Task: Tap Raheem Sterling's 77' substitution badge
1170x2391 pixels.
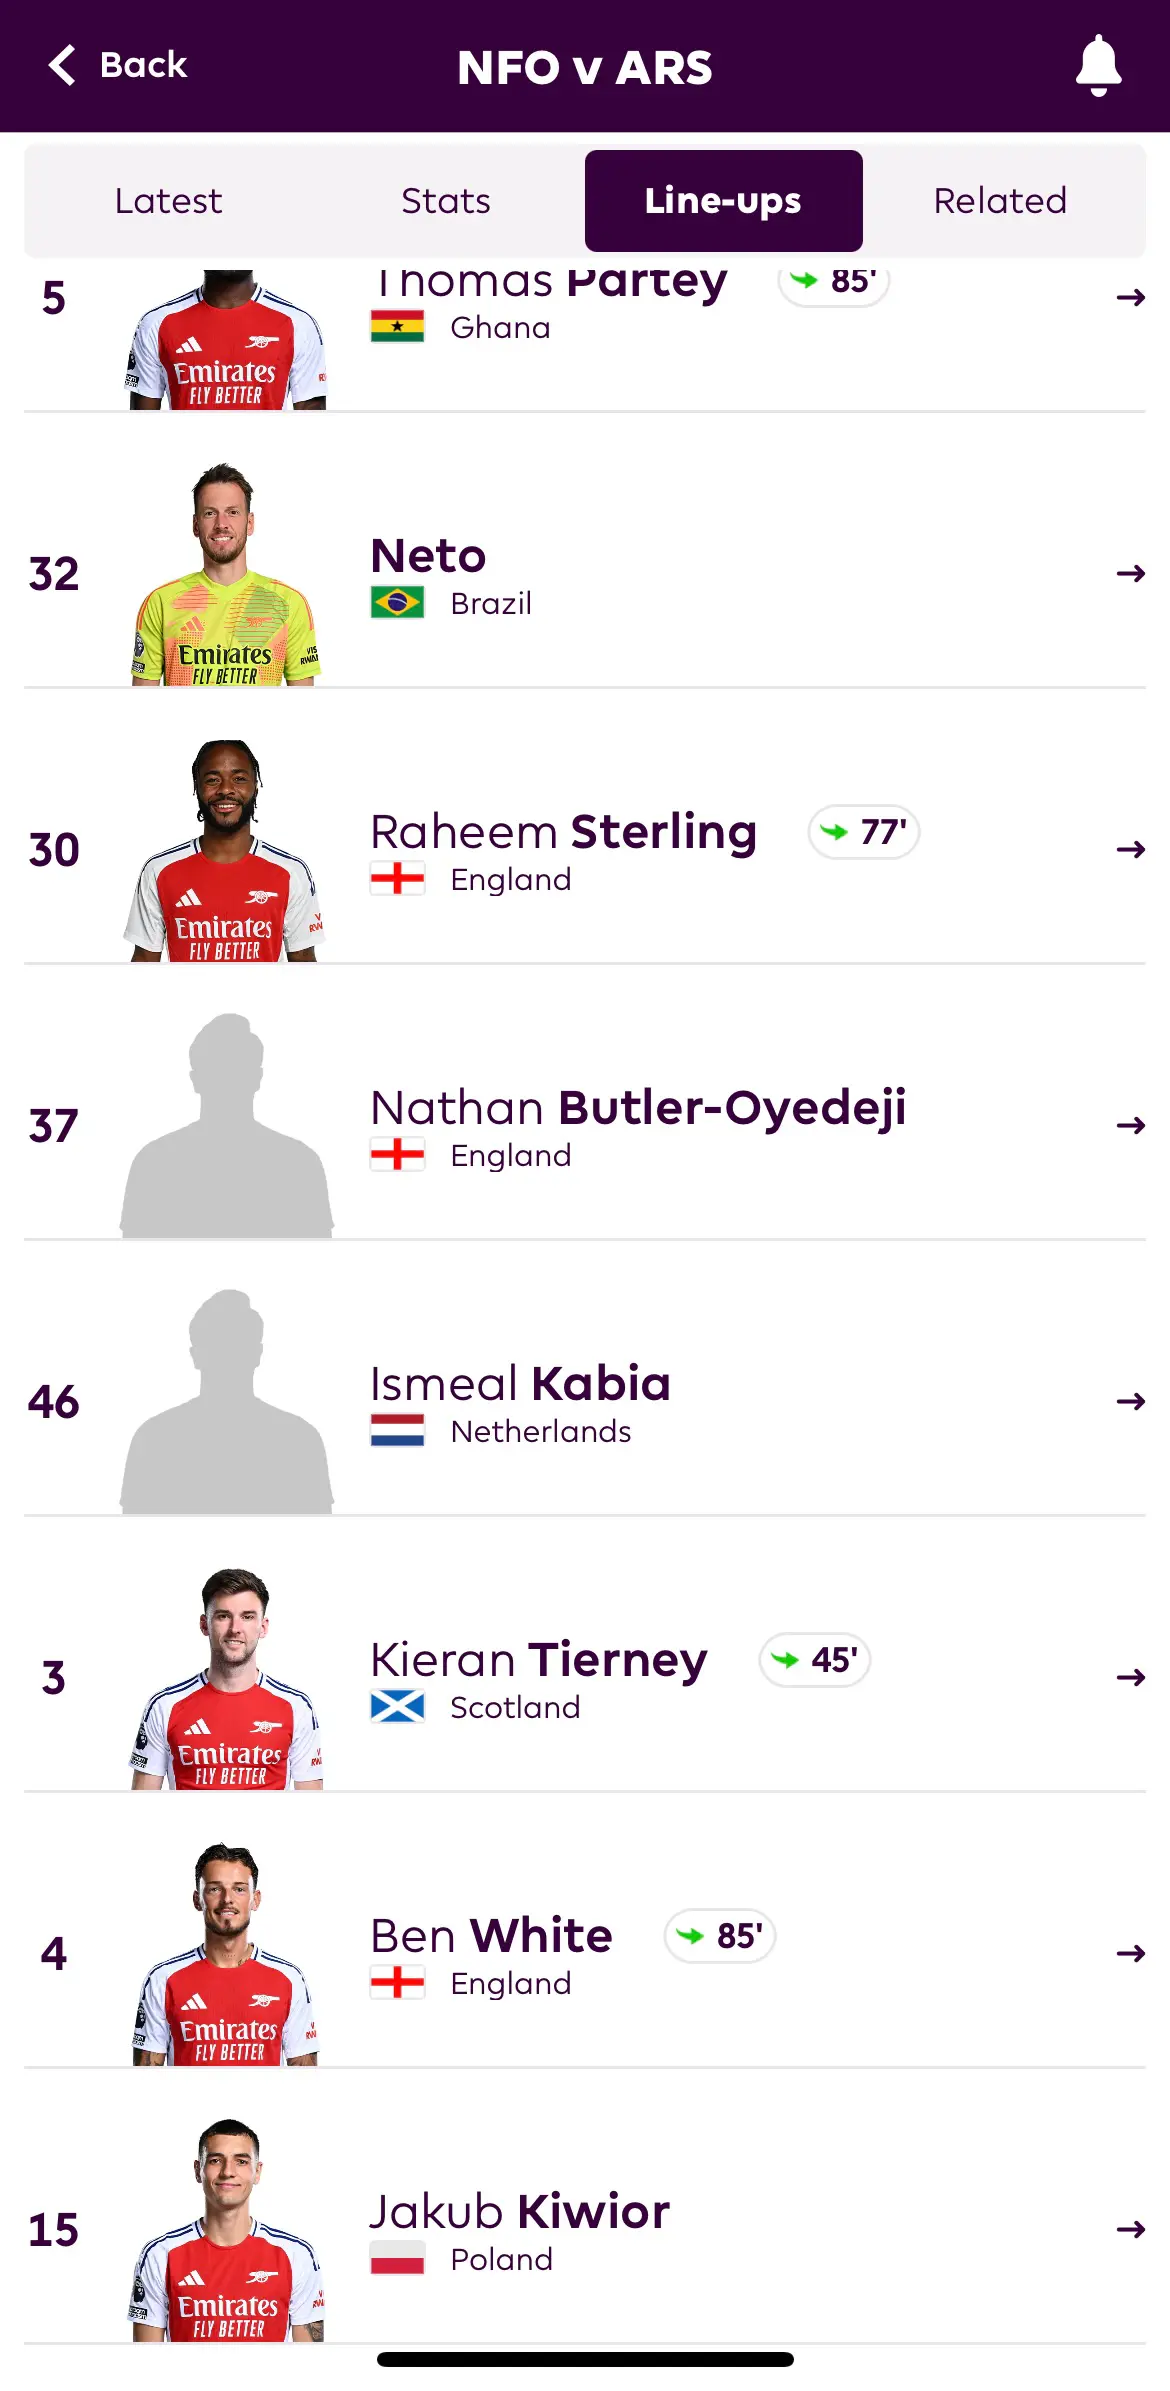Action: click(864, 832)
